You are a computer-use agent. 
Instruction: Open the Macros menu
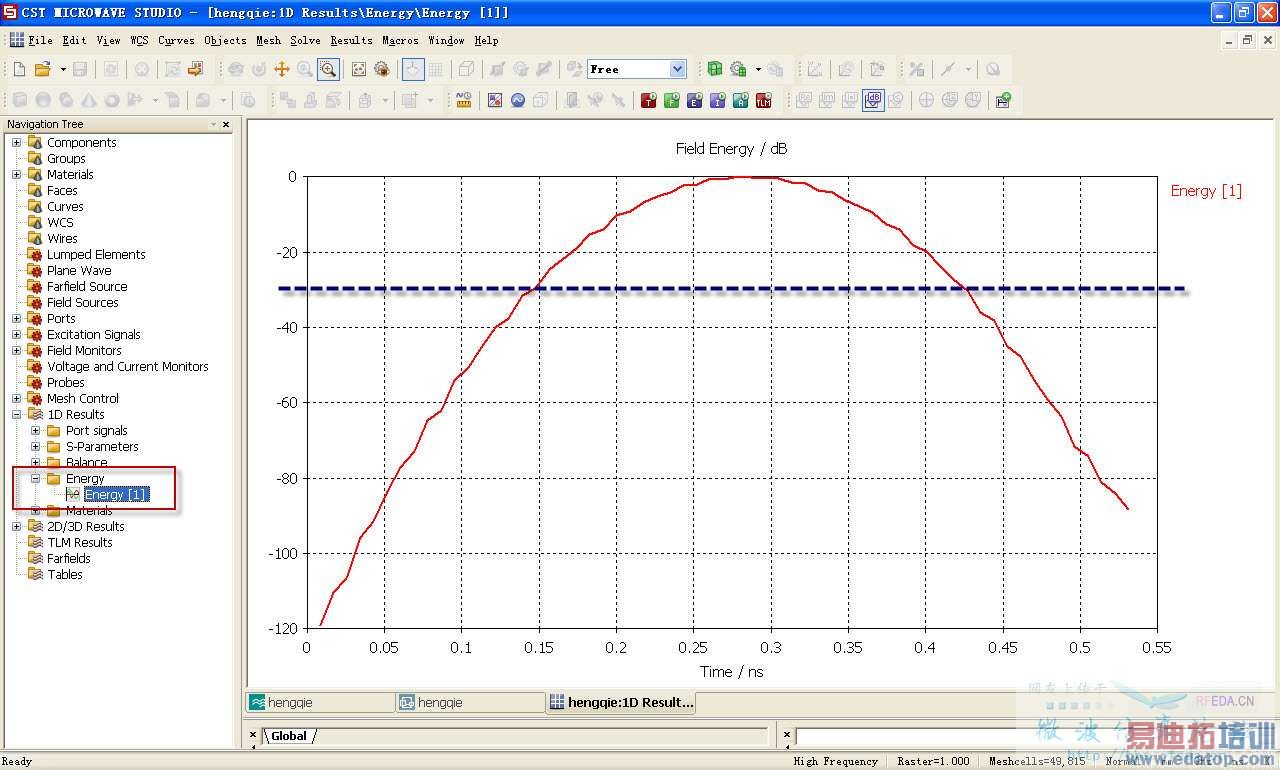pyautogui.click(x=400, y=40)
